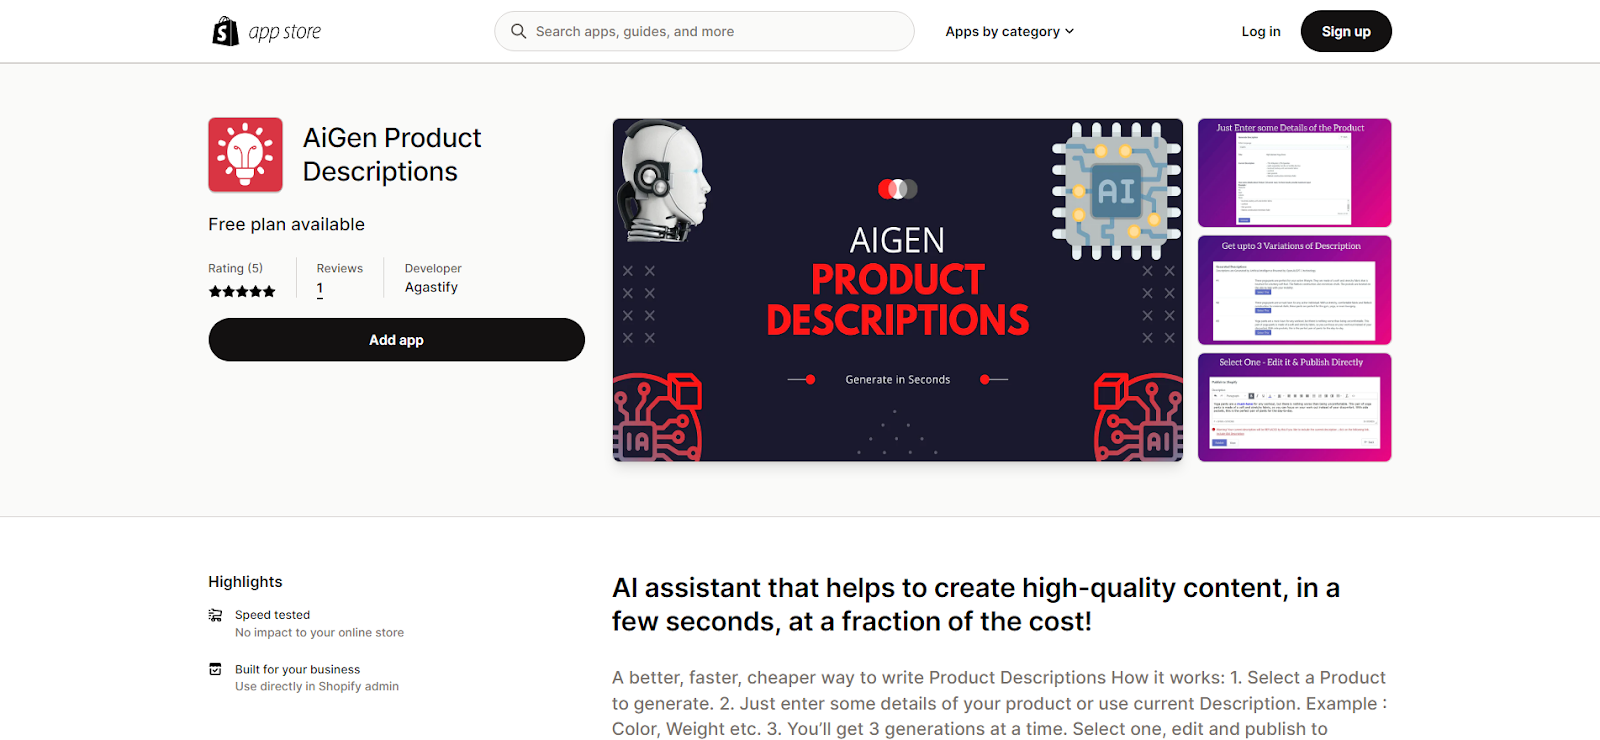Click "Use directly in Shopify admin" text
The height and width of the screenshot is (740, 1600).
(317, 686)
